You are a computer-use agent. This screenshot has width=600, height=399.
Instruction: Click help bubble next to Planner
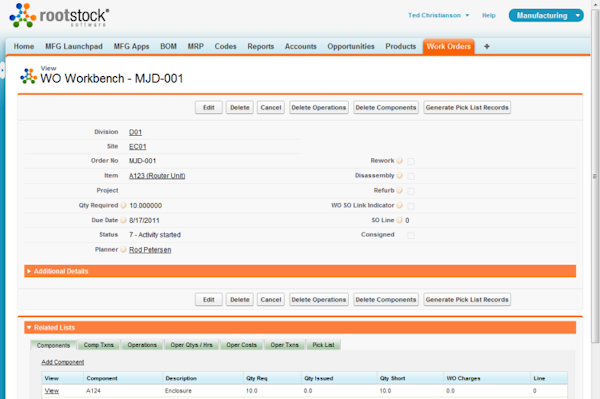[x=123, y=249]
